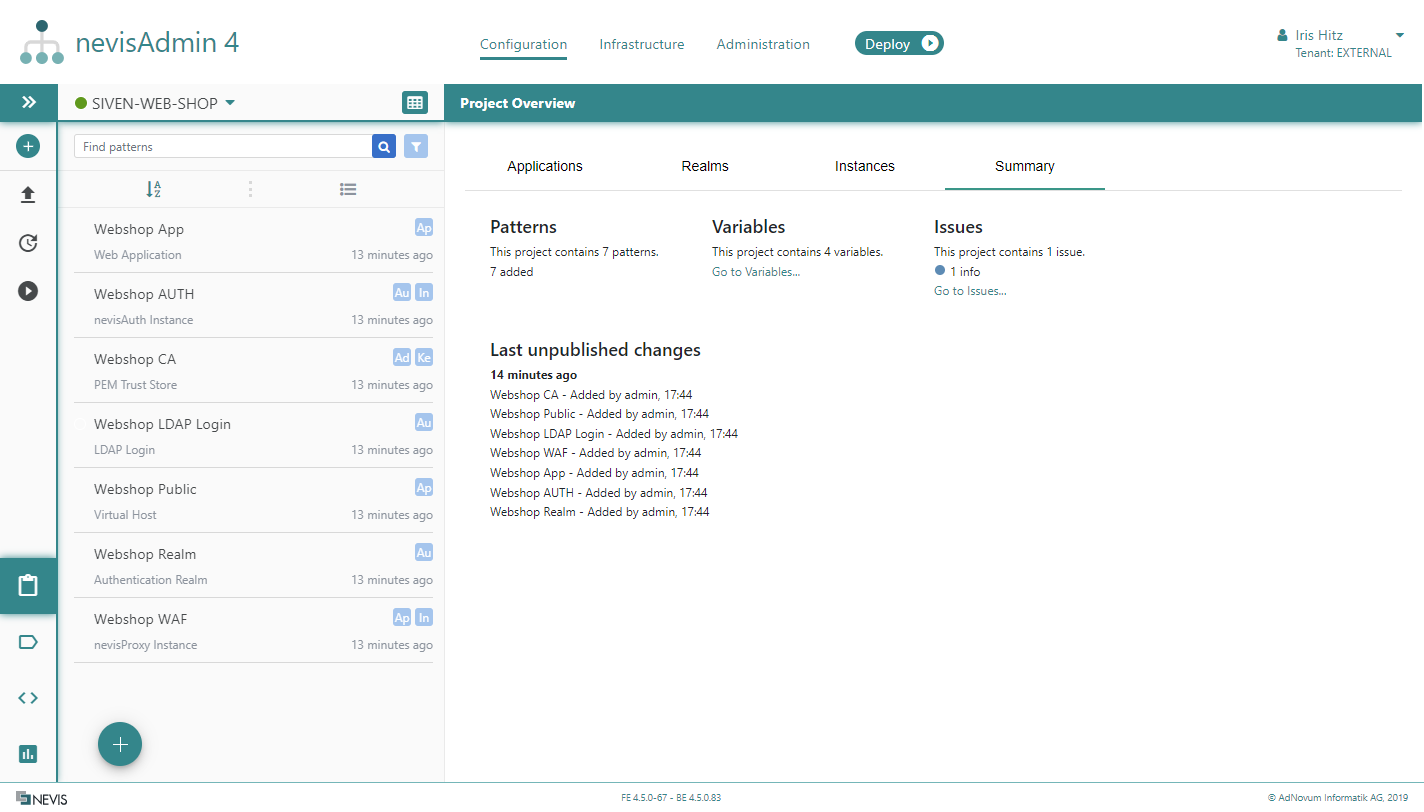The width and height of the screenshot is (1424, 812).
Task: Click the Au badge on Webshop Realm
Action: point(424,553)
